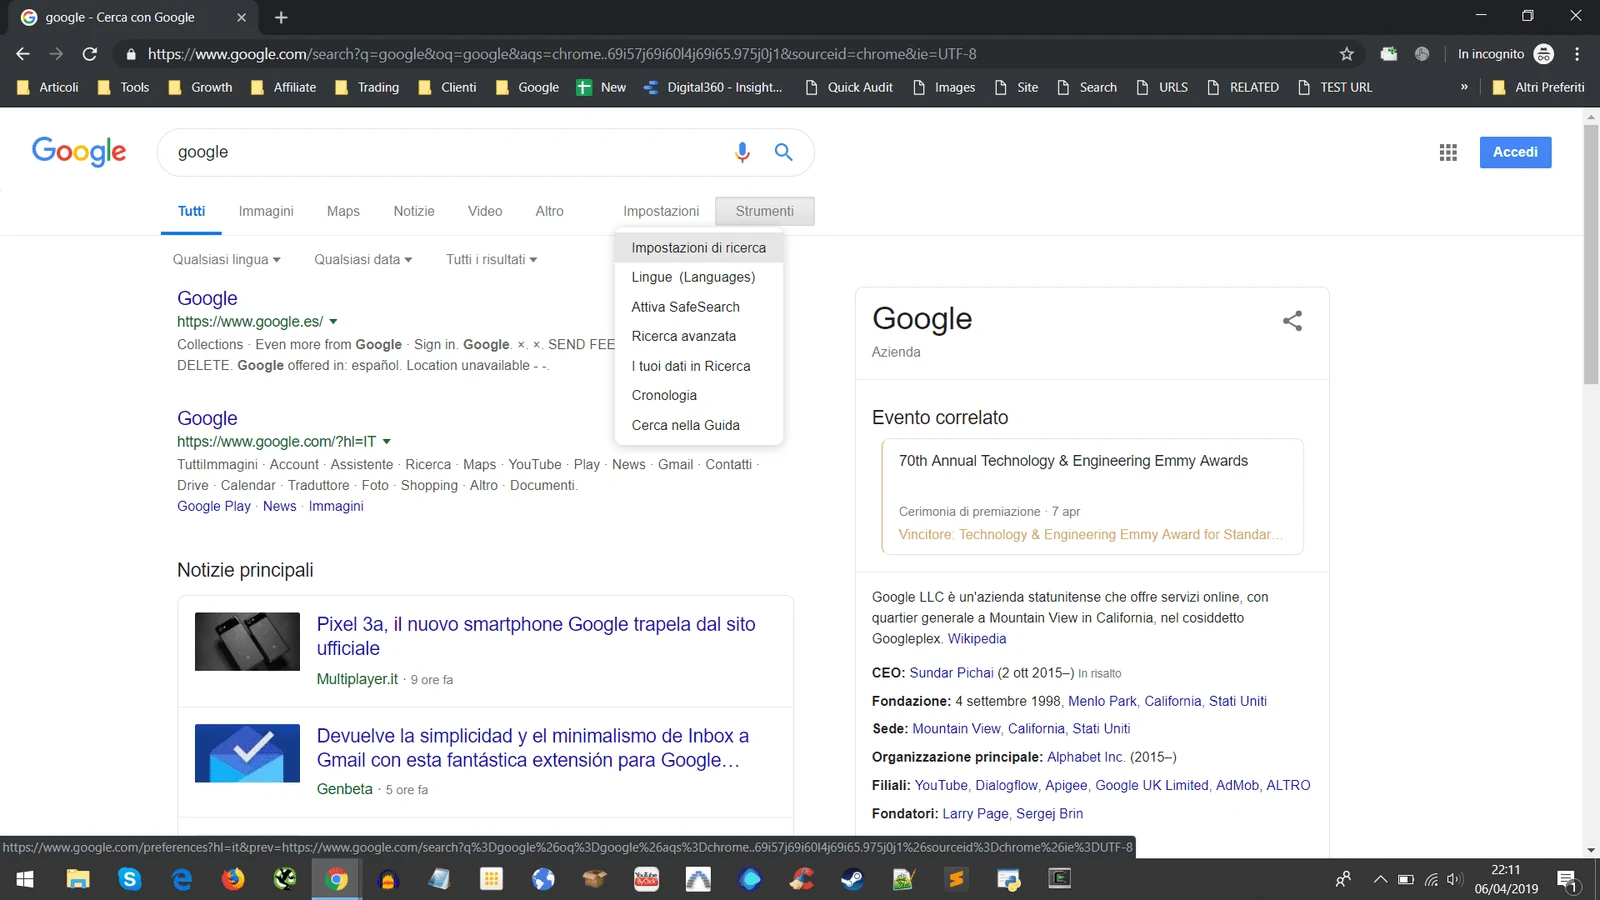This screenshot has width=1600, height=900.
Task: Click the Google logo
Action: point(79,152)
